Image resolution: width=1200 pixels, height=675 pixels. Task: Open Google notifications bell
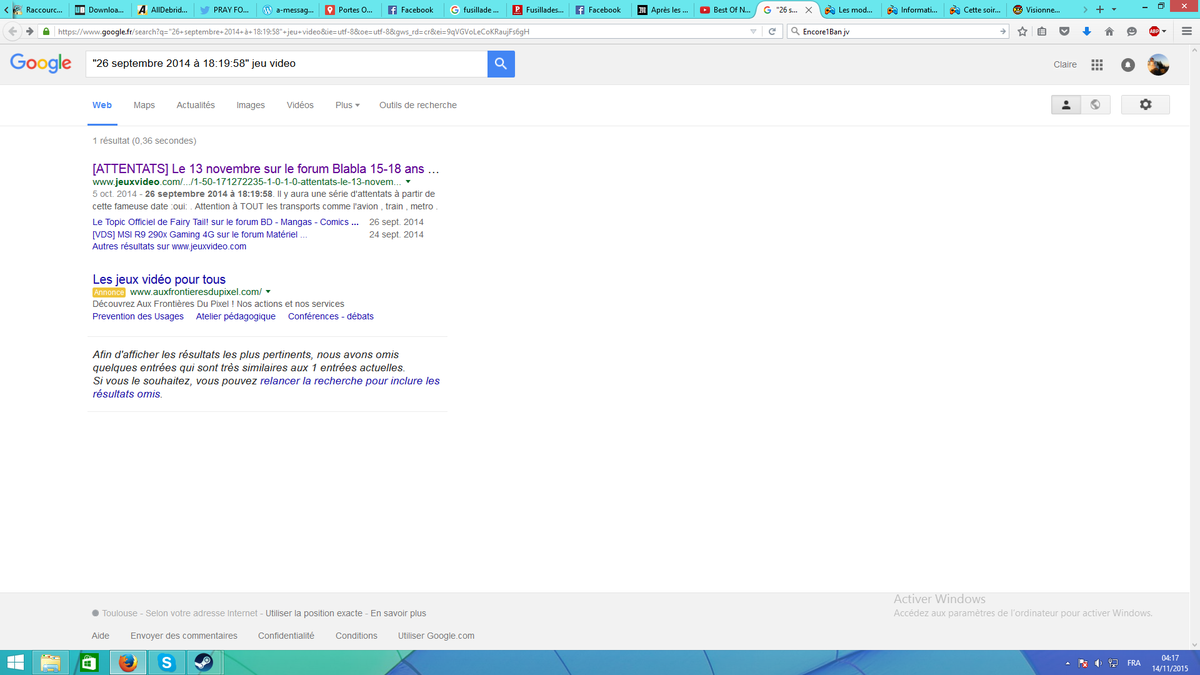(x=1127, y=65)
